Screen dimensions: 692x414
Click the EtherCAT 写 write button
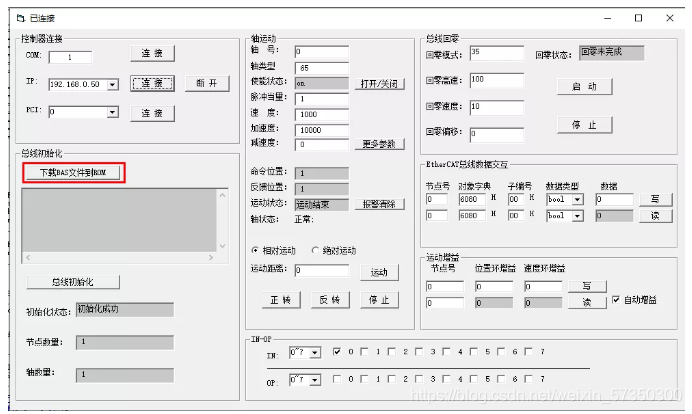(x=656, y=199)
